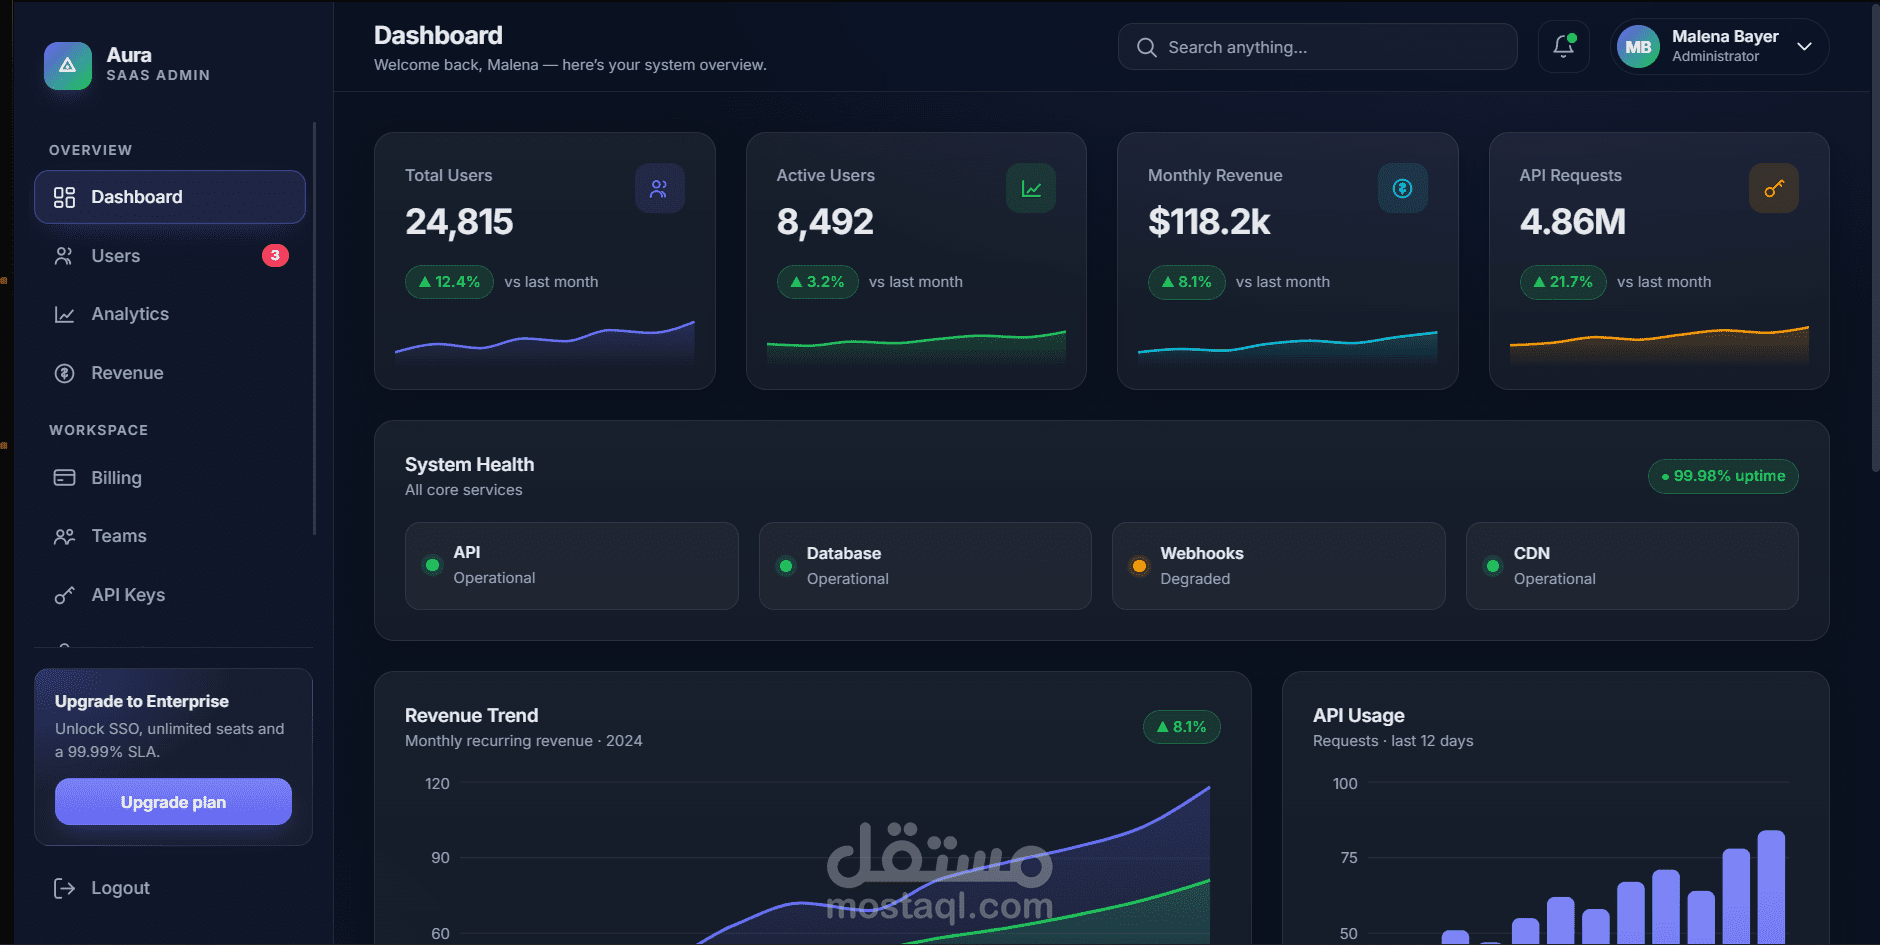Viewport: 1880px width, 945px height.
Task: Click the 4.86M API Requests value
Action: pos(1573,222)
